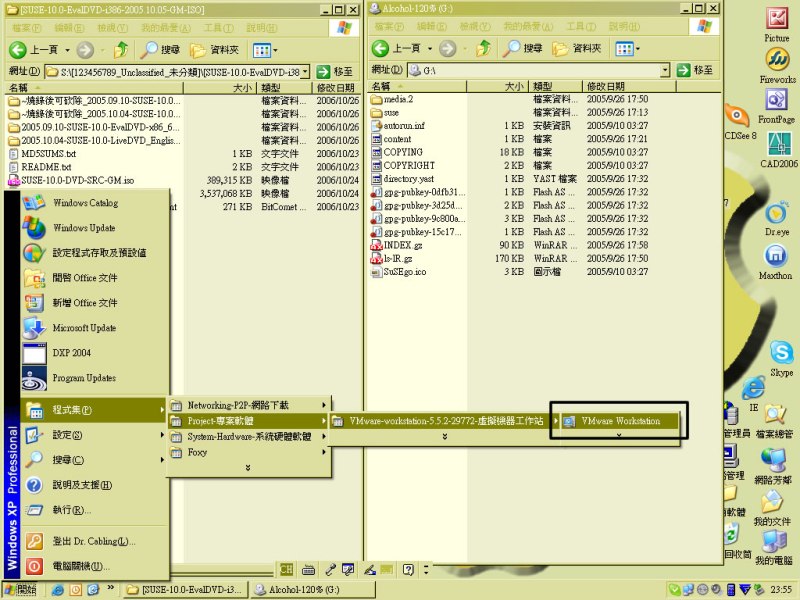Open the 搜尋(C) search submenu
Image resolution: width=800 pixels, height=600 pixels.
coord(95,460)
